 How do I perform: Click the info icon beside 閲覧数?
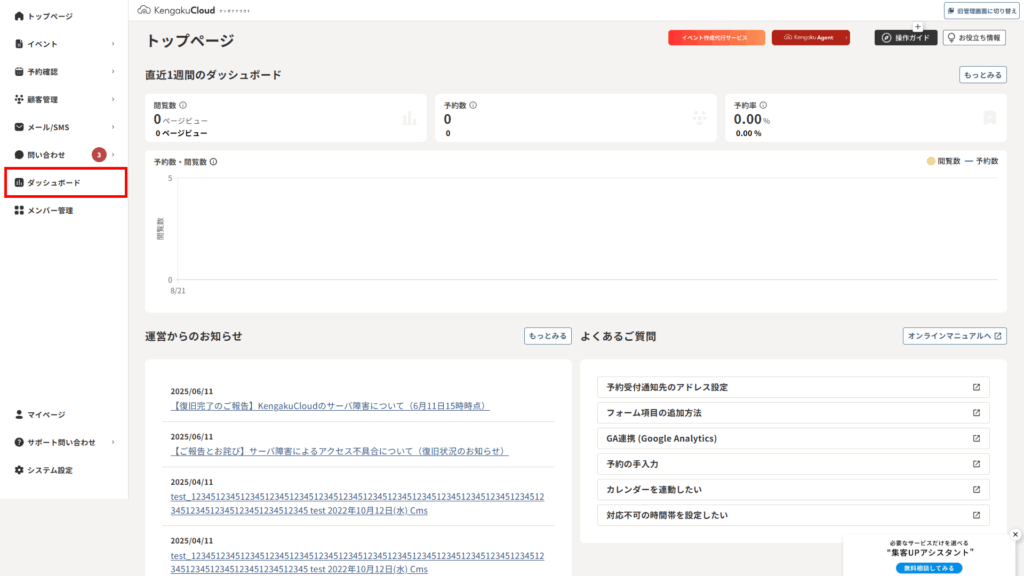click(x=183, y=105)
